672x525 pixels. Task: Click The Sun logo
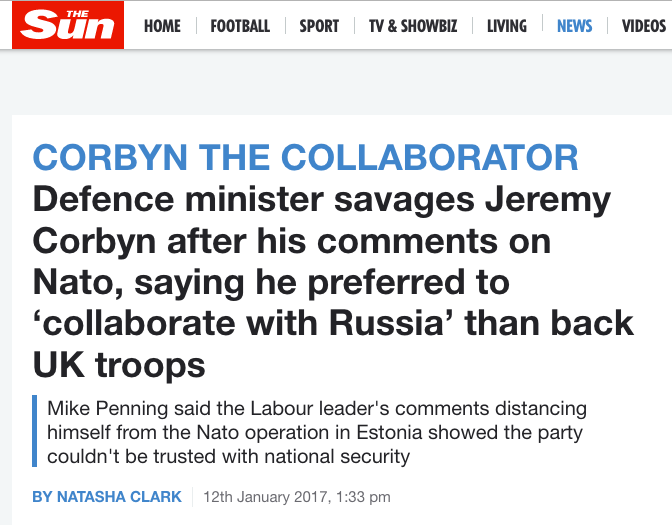click(x=68, y=25)
